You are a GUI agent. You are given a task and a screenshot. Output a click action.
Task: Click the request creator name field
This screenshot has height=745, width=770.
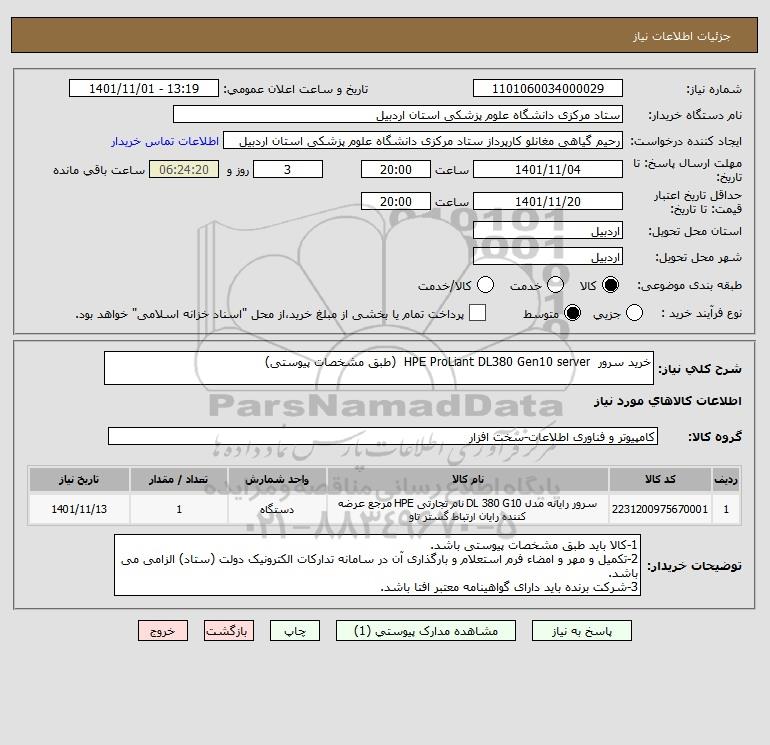[x=423, y=141]
